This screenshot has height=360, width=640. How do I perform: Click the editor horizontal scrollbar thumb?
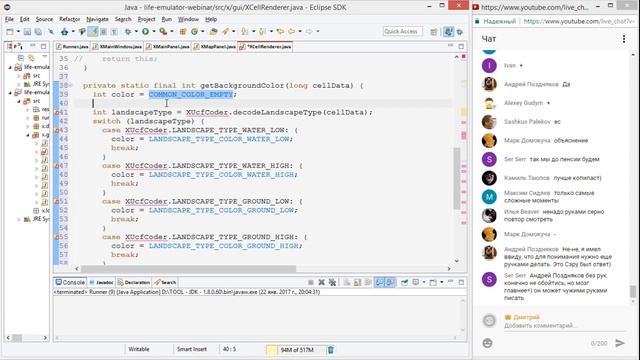pyautogui.click(x=188, y=269)
